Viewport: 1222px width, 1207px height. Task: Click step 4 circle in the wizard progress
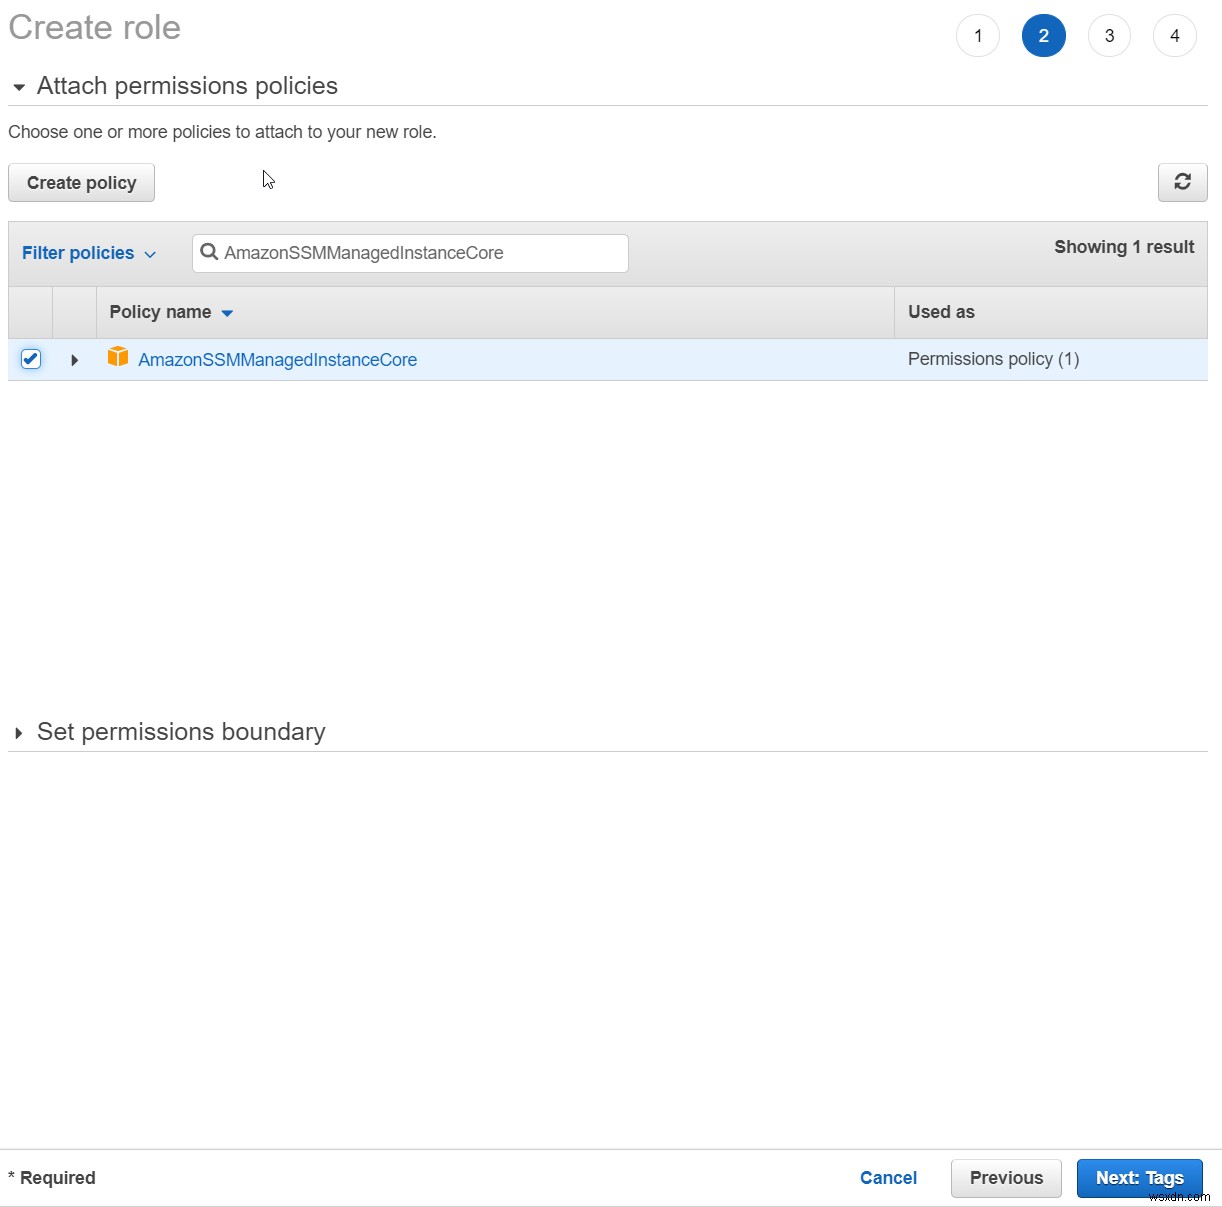[1175, 35]
